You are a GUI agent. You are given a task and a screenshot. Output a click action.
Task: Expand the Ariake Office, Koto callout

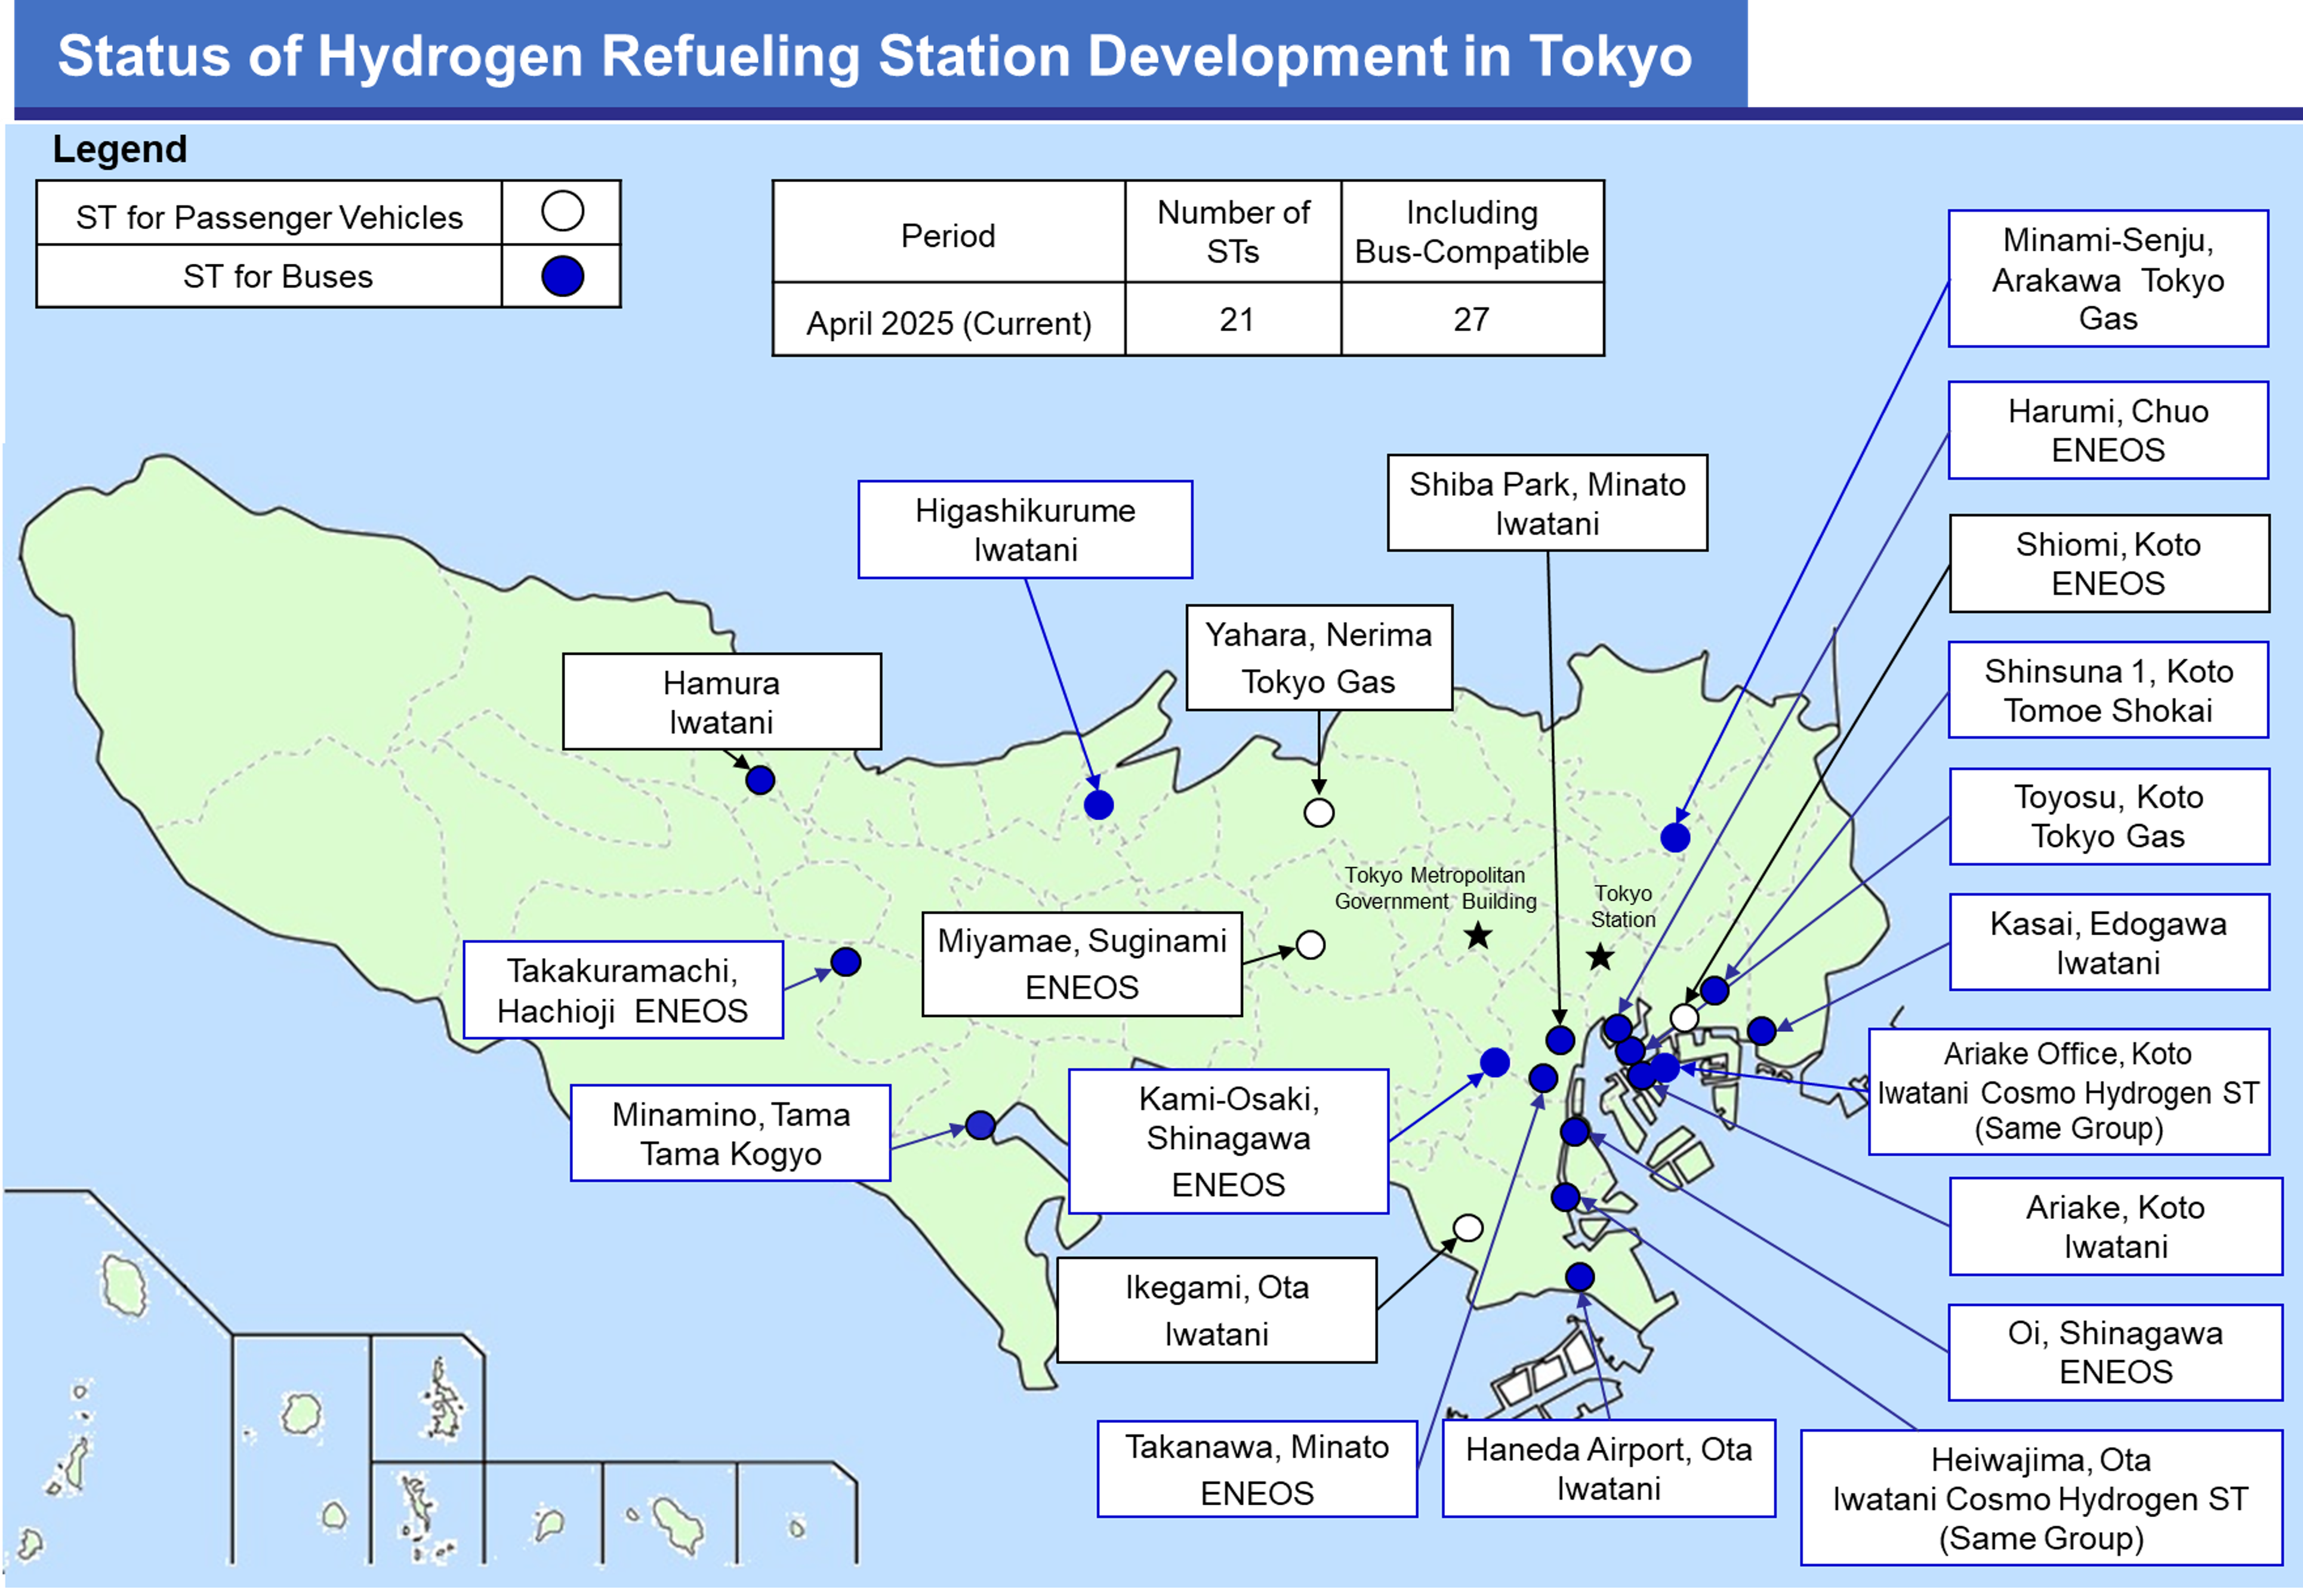pyautogui.click(x=2068, y=1092)
